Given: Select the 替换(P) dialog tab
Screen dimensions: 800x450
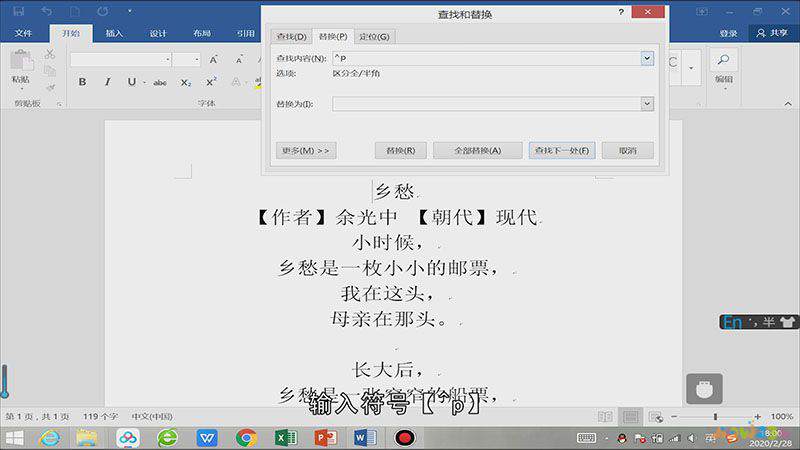Looking at the screenshot, I should click(333, 36).
